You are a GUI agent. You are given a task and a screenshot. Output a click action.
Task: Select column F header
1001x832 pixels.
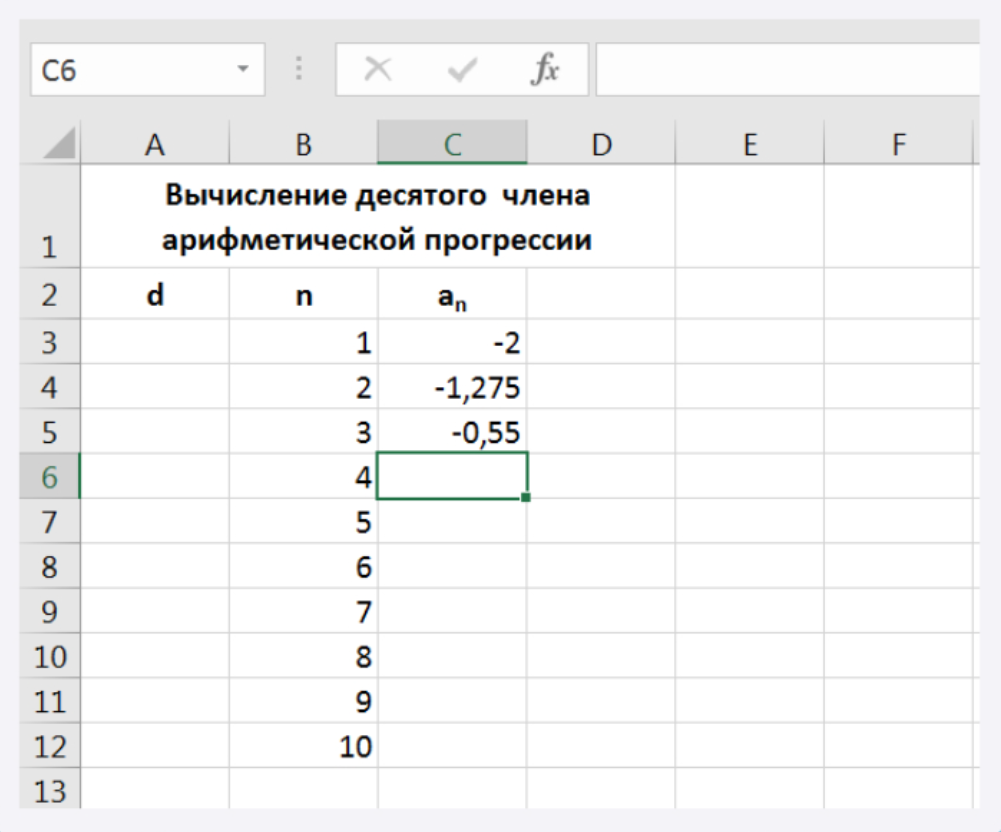pyautogui.click(x=897, y=146)
